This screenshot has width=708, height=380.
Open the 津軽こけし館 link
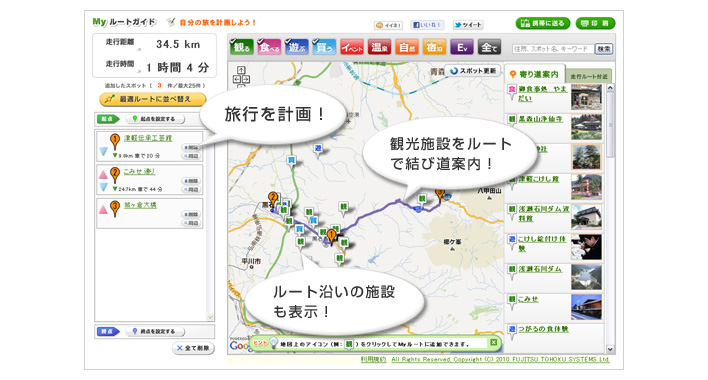tap(538, 179)
